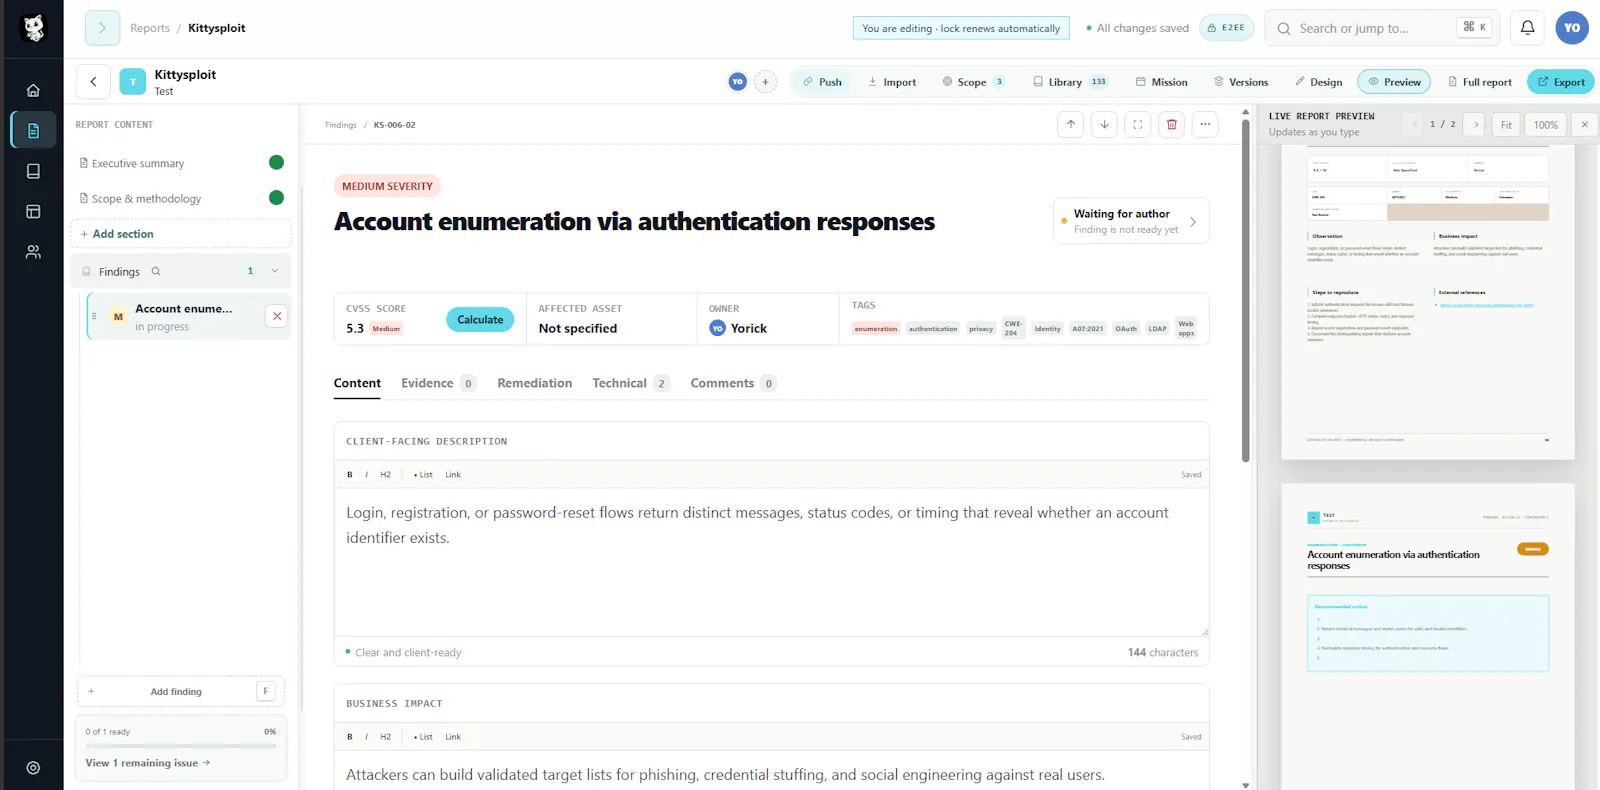Follow the View 1 remaining issue link
Image resolution: width=1600 pixels, height=790 pixels.
(x=148, y=763)
